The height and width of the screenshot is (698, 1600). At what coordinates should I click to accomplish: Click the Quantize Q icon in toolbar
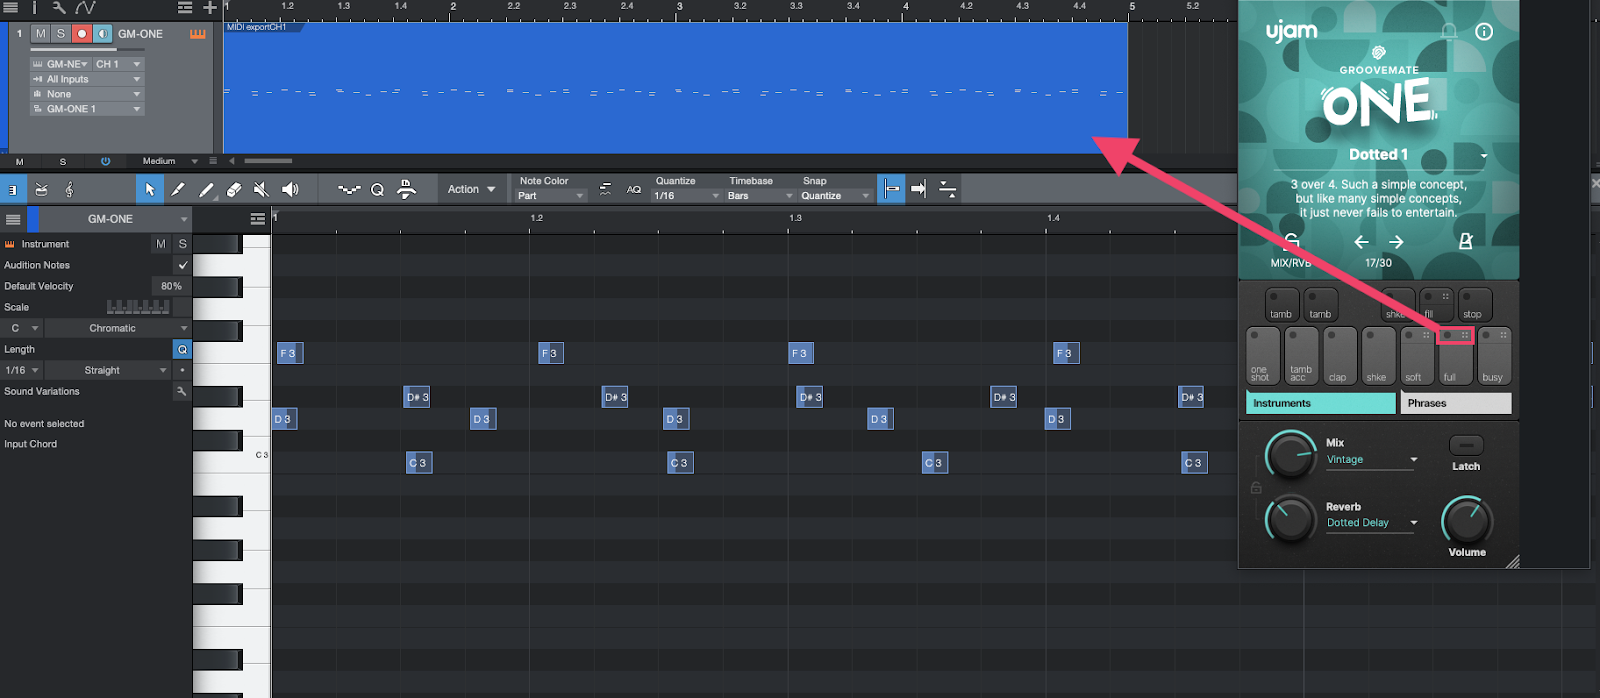[x=377, y=189]
